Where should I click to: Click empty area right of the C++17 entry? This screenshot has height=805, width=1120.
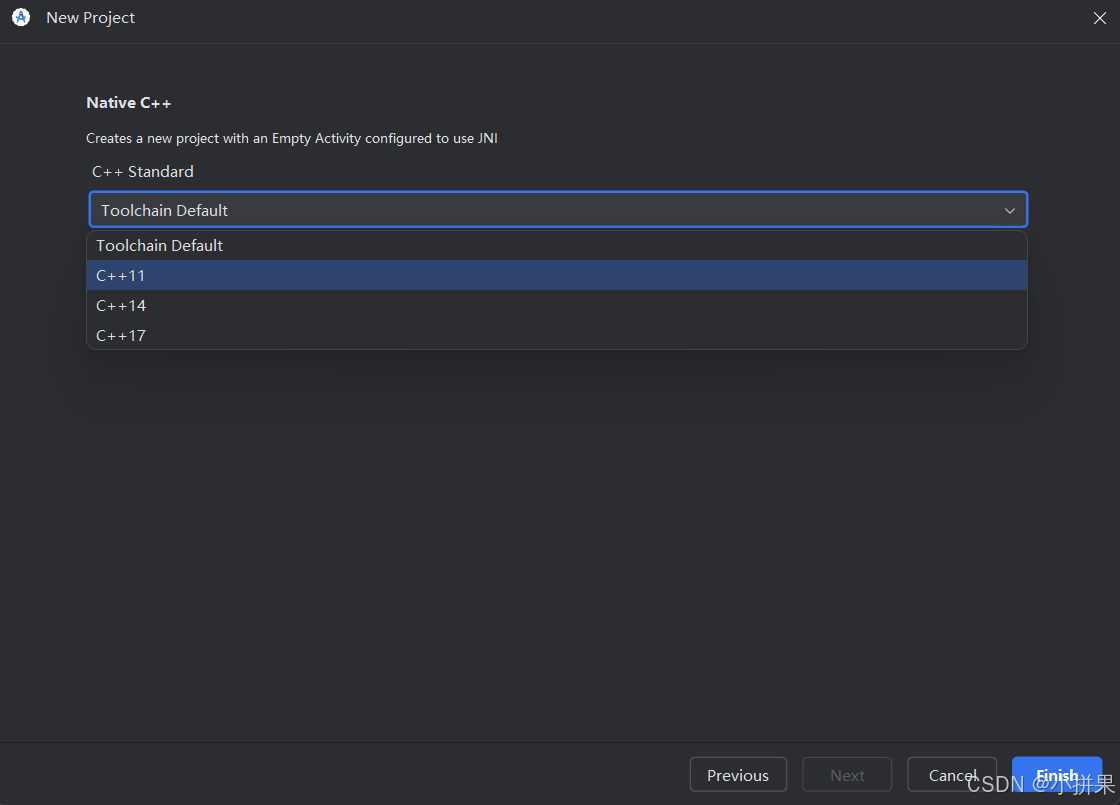coord(586,335)
